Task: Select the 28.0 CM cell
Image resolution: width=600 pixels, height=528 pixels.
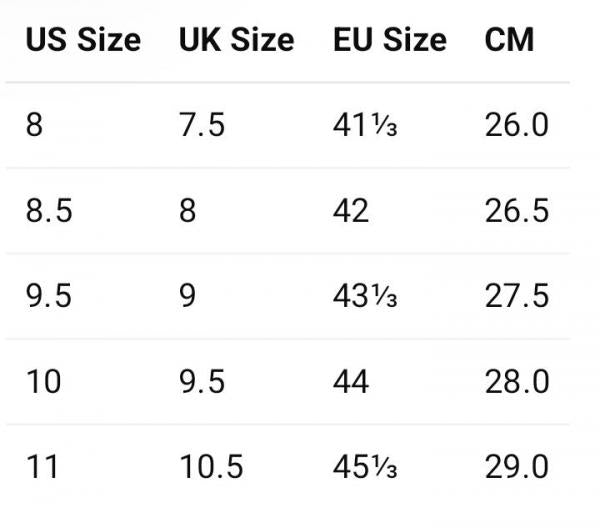Action: (517, 381)
